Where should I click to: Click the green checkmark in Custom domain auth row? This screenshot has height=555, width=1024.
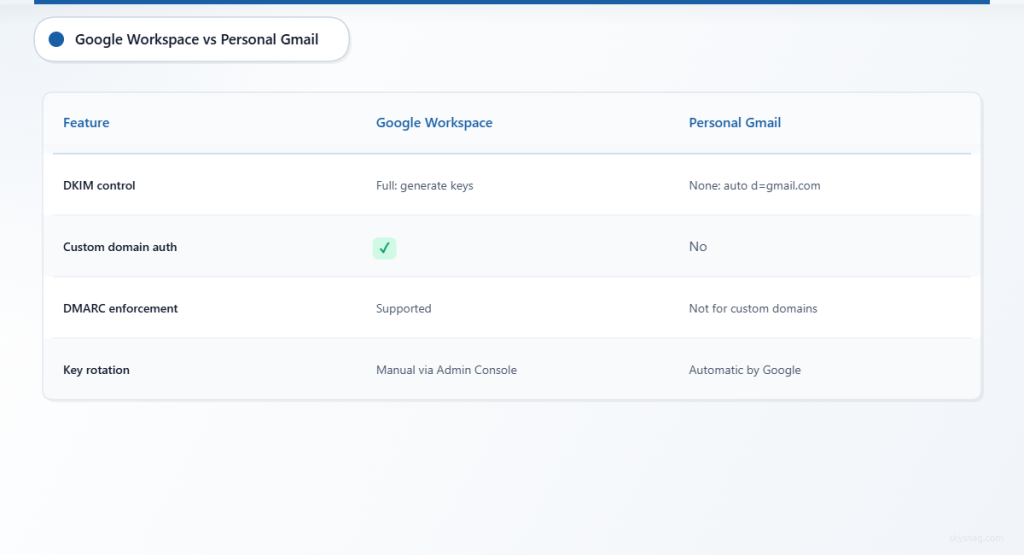point(384,248)
